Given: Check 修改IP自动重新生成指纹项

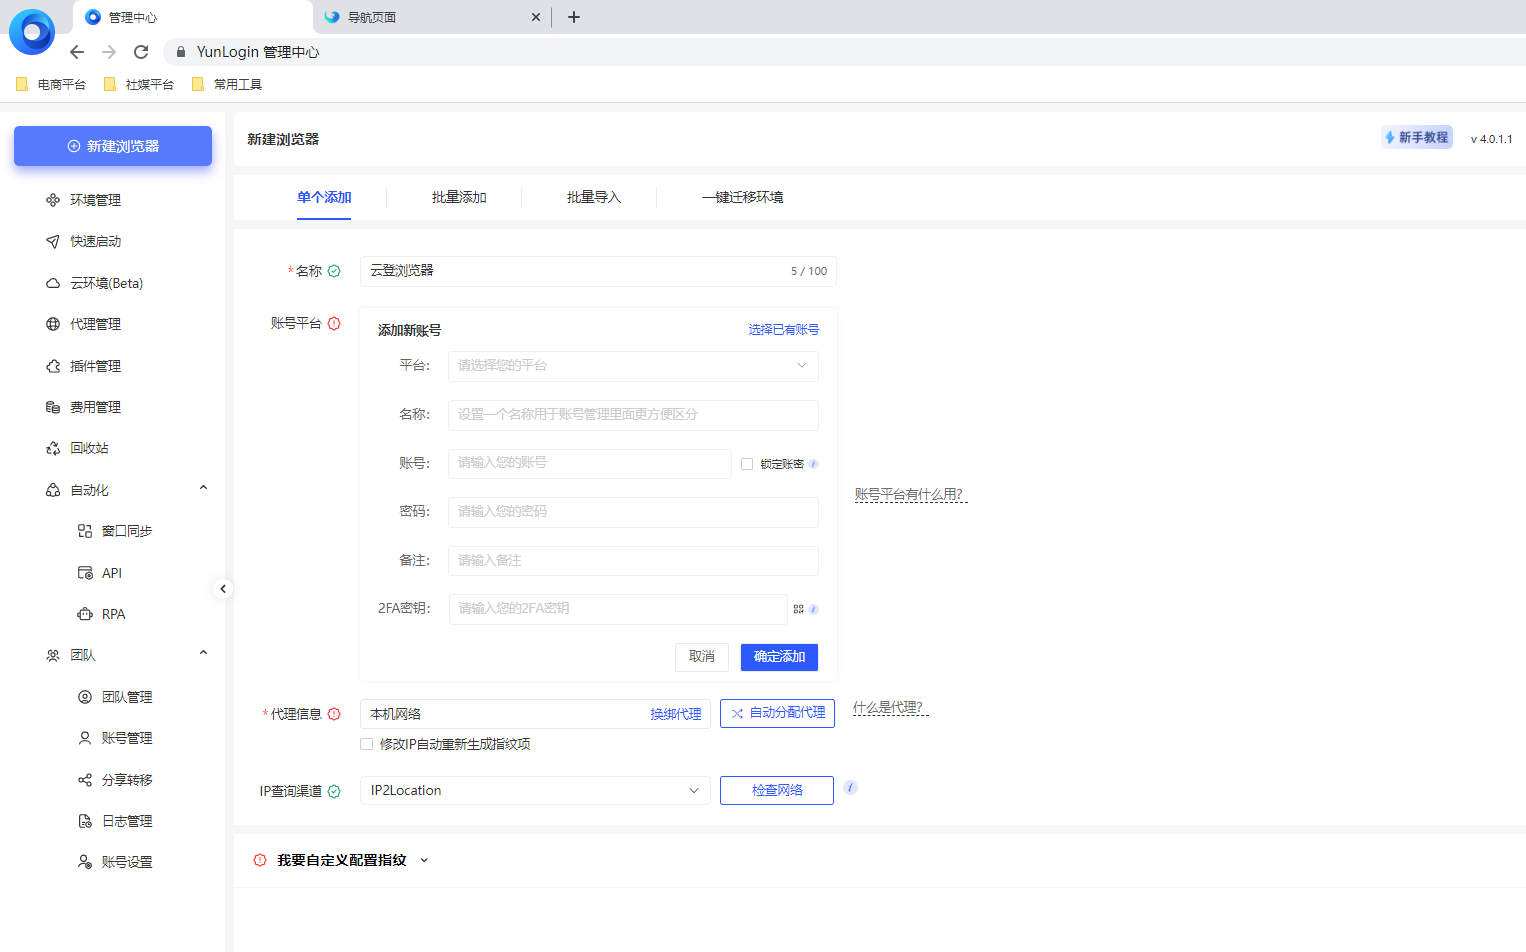Looking at the screenshot, I should [366, 744].
